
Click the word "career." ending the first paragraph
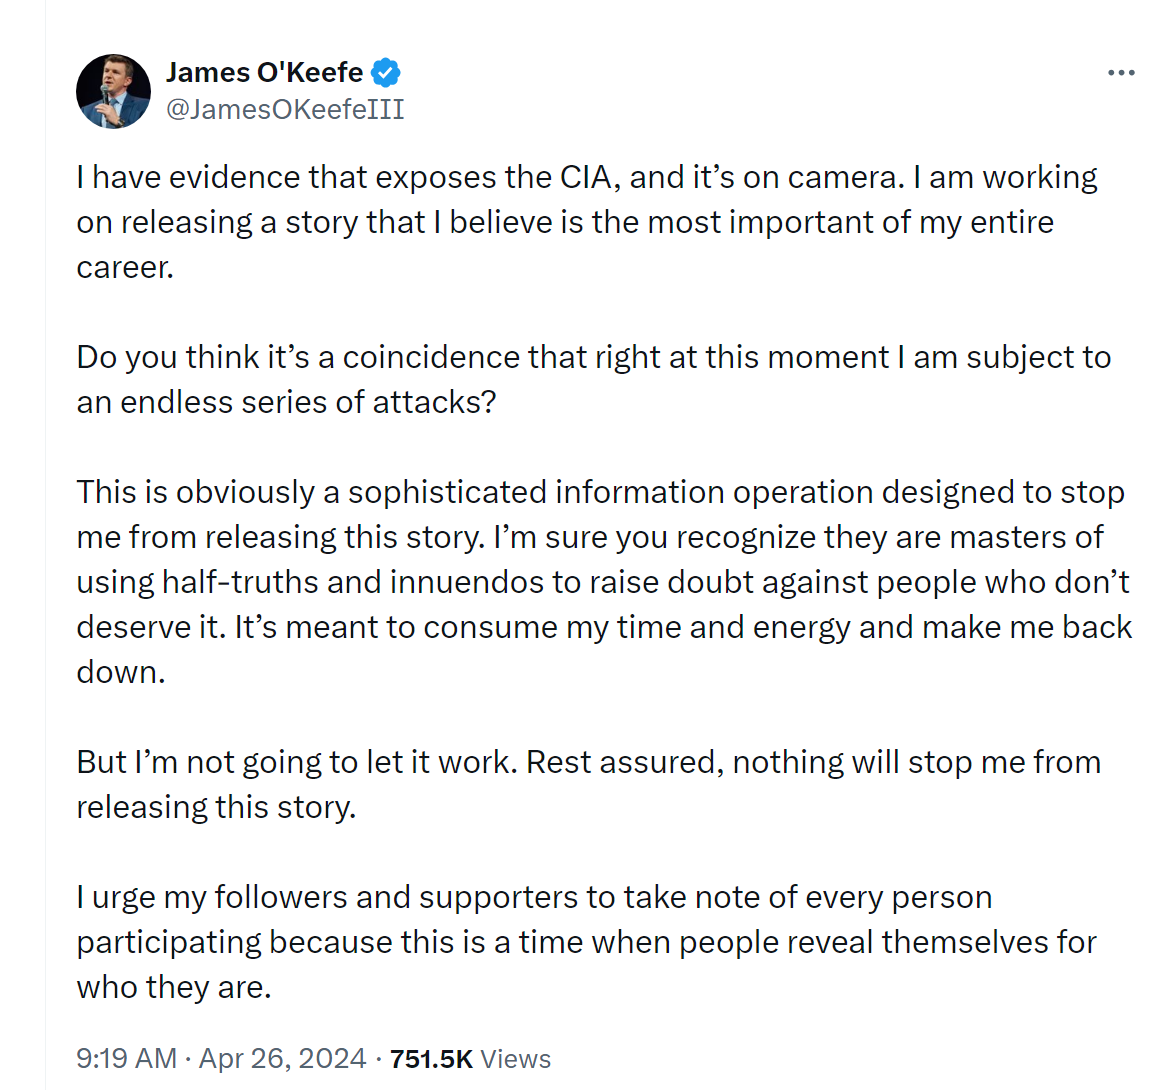pyautogui.click(x=125, y=267)
